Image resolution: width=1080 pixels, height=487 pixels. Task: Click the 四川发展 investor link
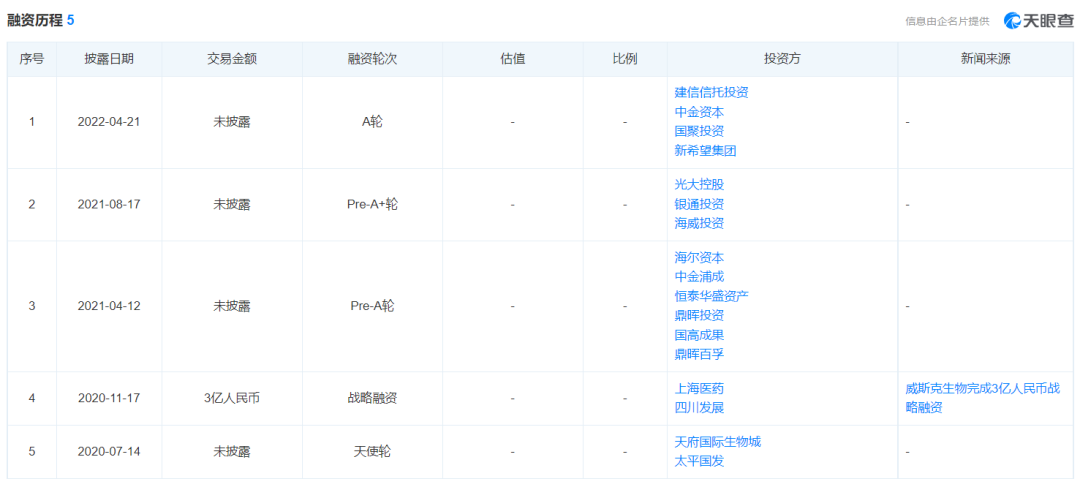pos(699,408)
